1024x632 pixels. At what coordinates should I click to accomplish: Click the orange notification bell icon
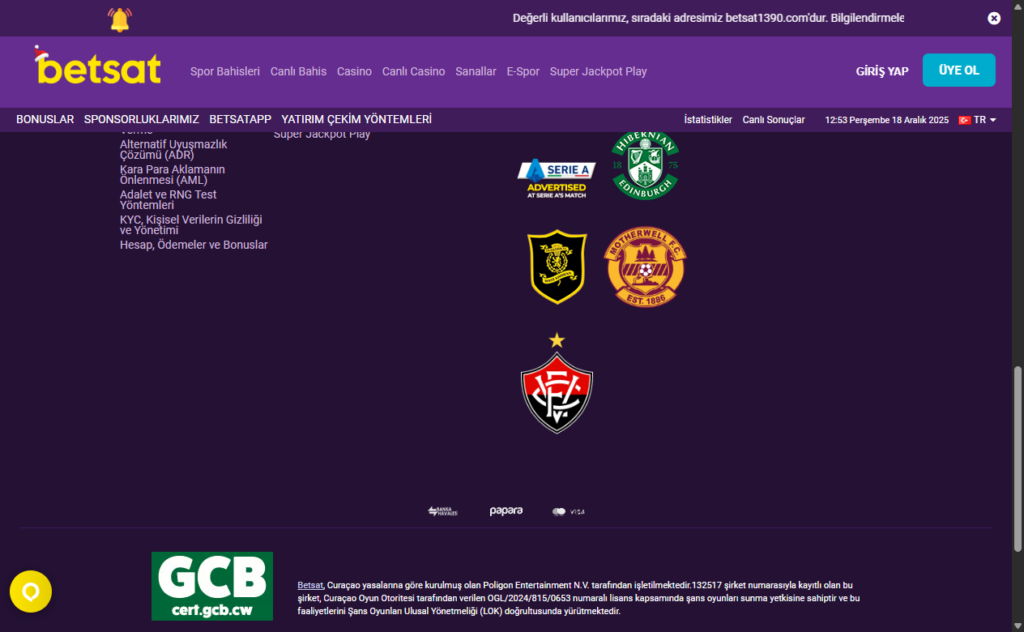click(x=120, y=20)
